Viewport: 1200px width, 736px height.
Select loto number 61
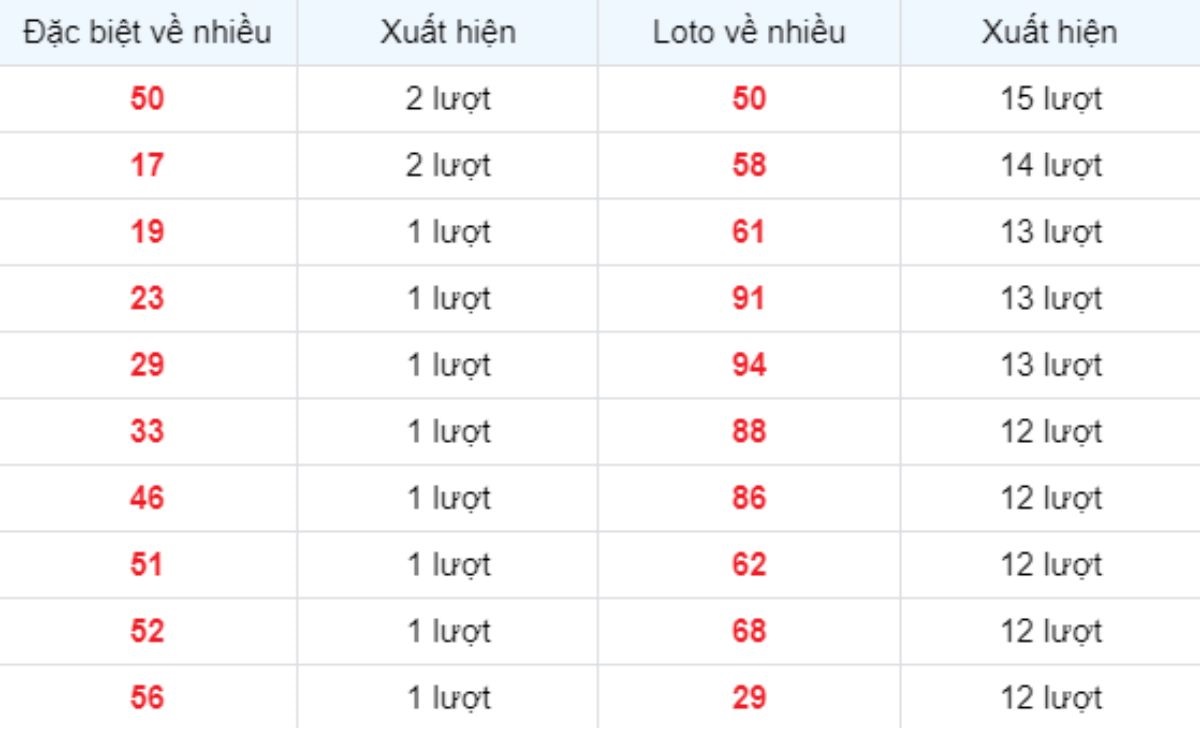[x=749, y=232]
